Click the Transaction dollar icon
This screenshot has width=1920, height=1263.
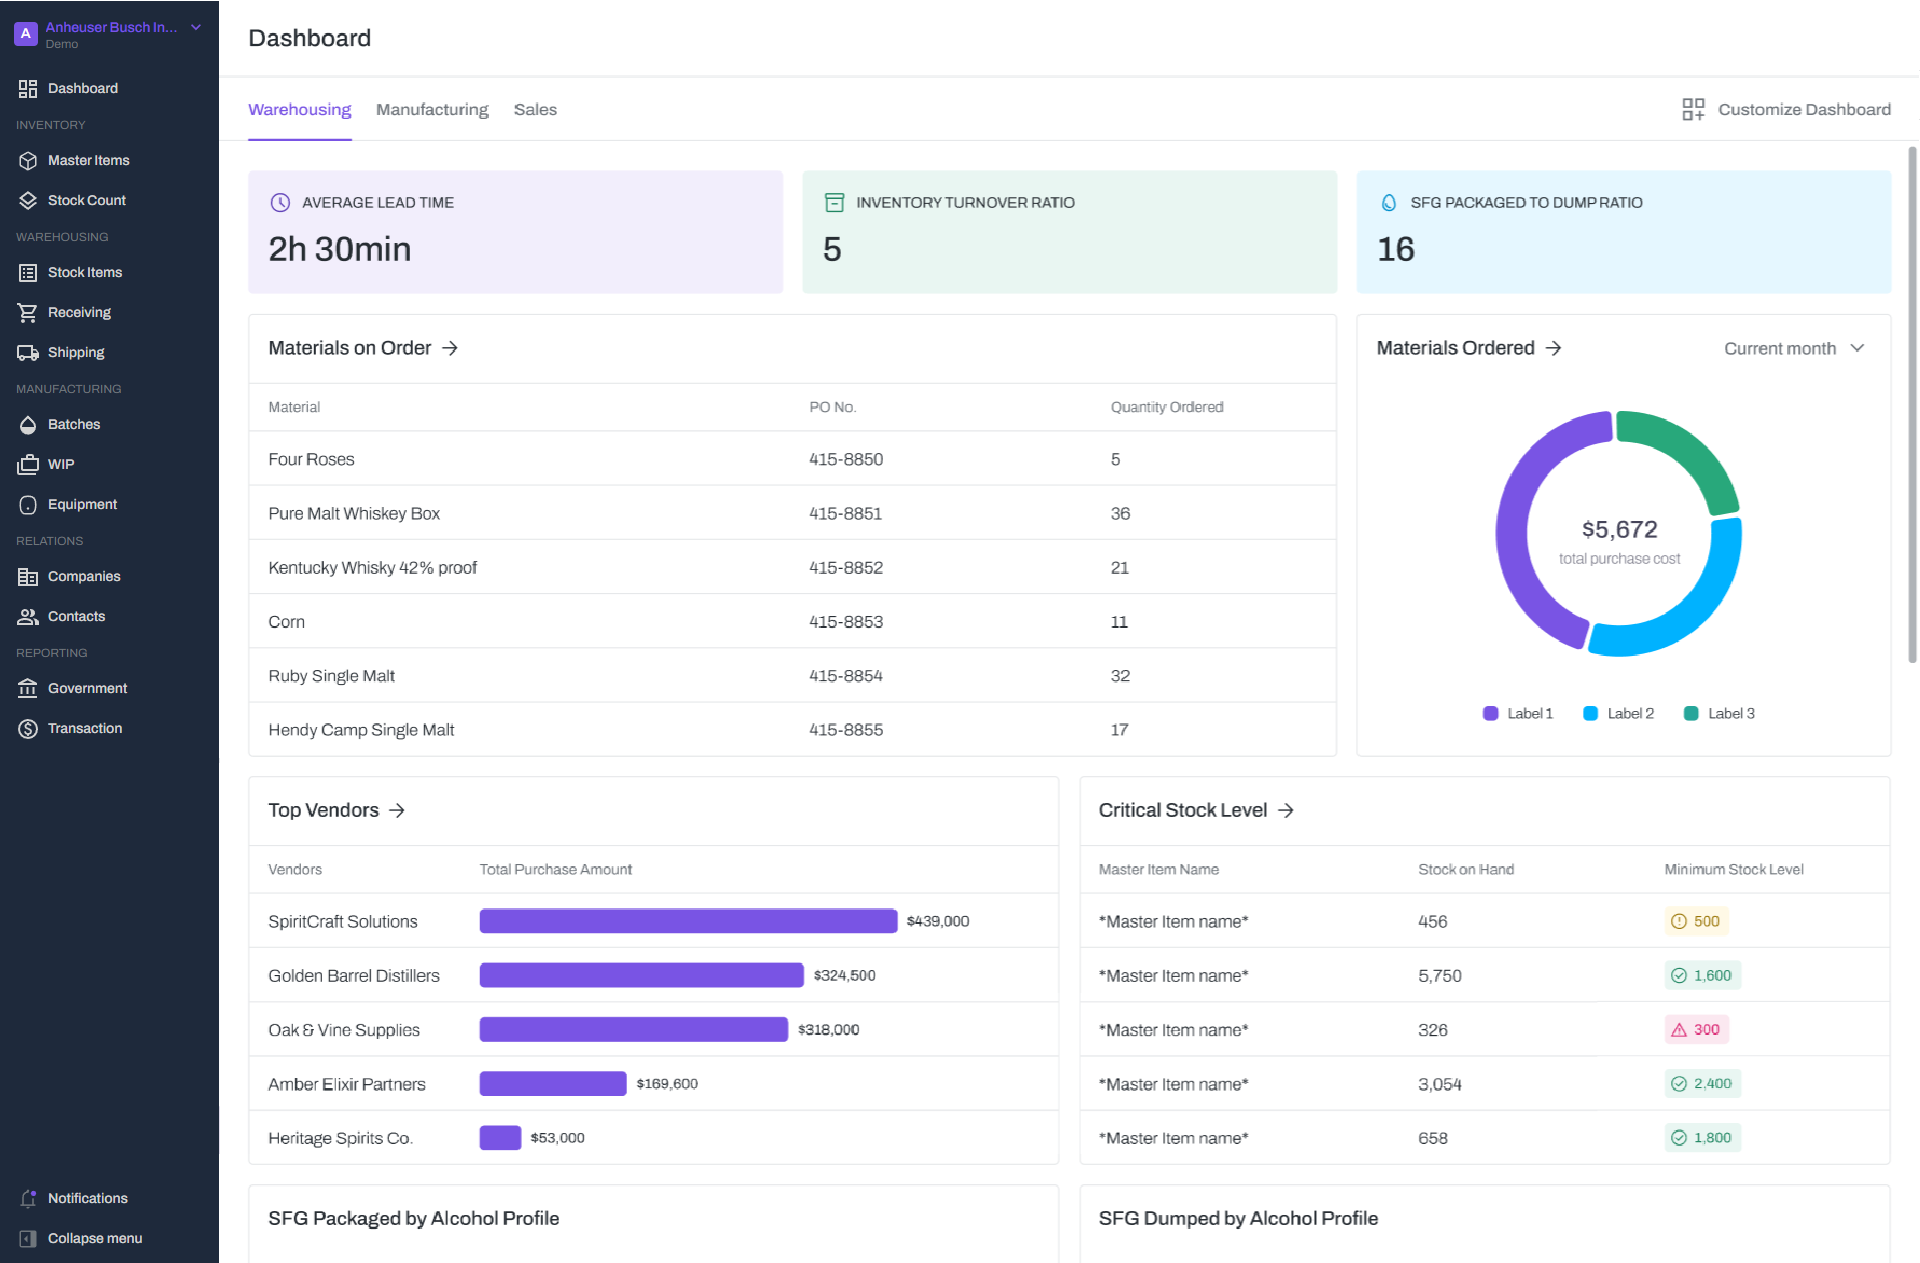(28, 728)
